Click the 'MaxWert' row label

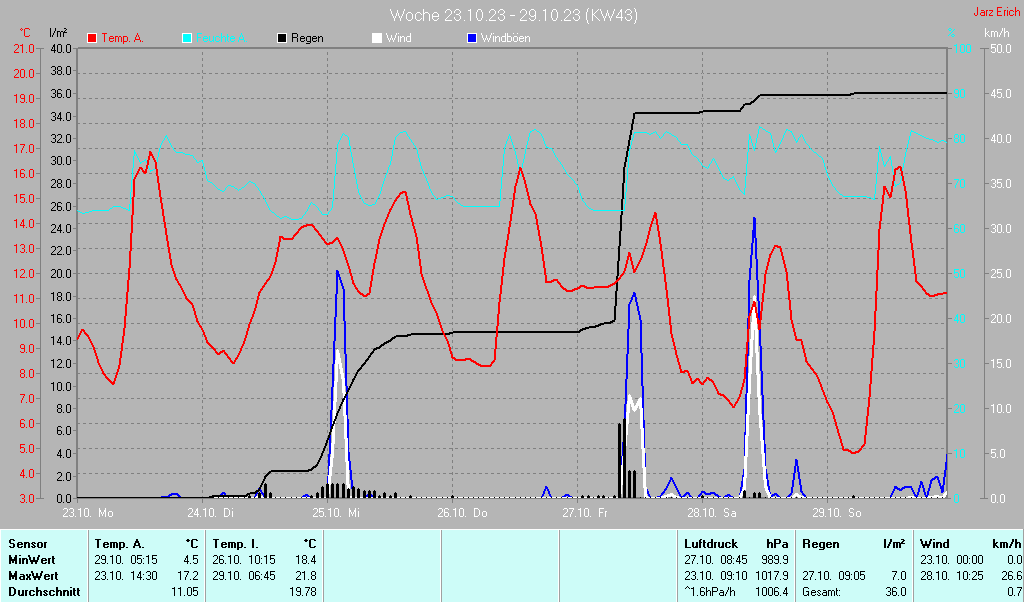(x=33, y=577)
